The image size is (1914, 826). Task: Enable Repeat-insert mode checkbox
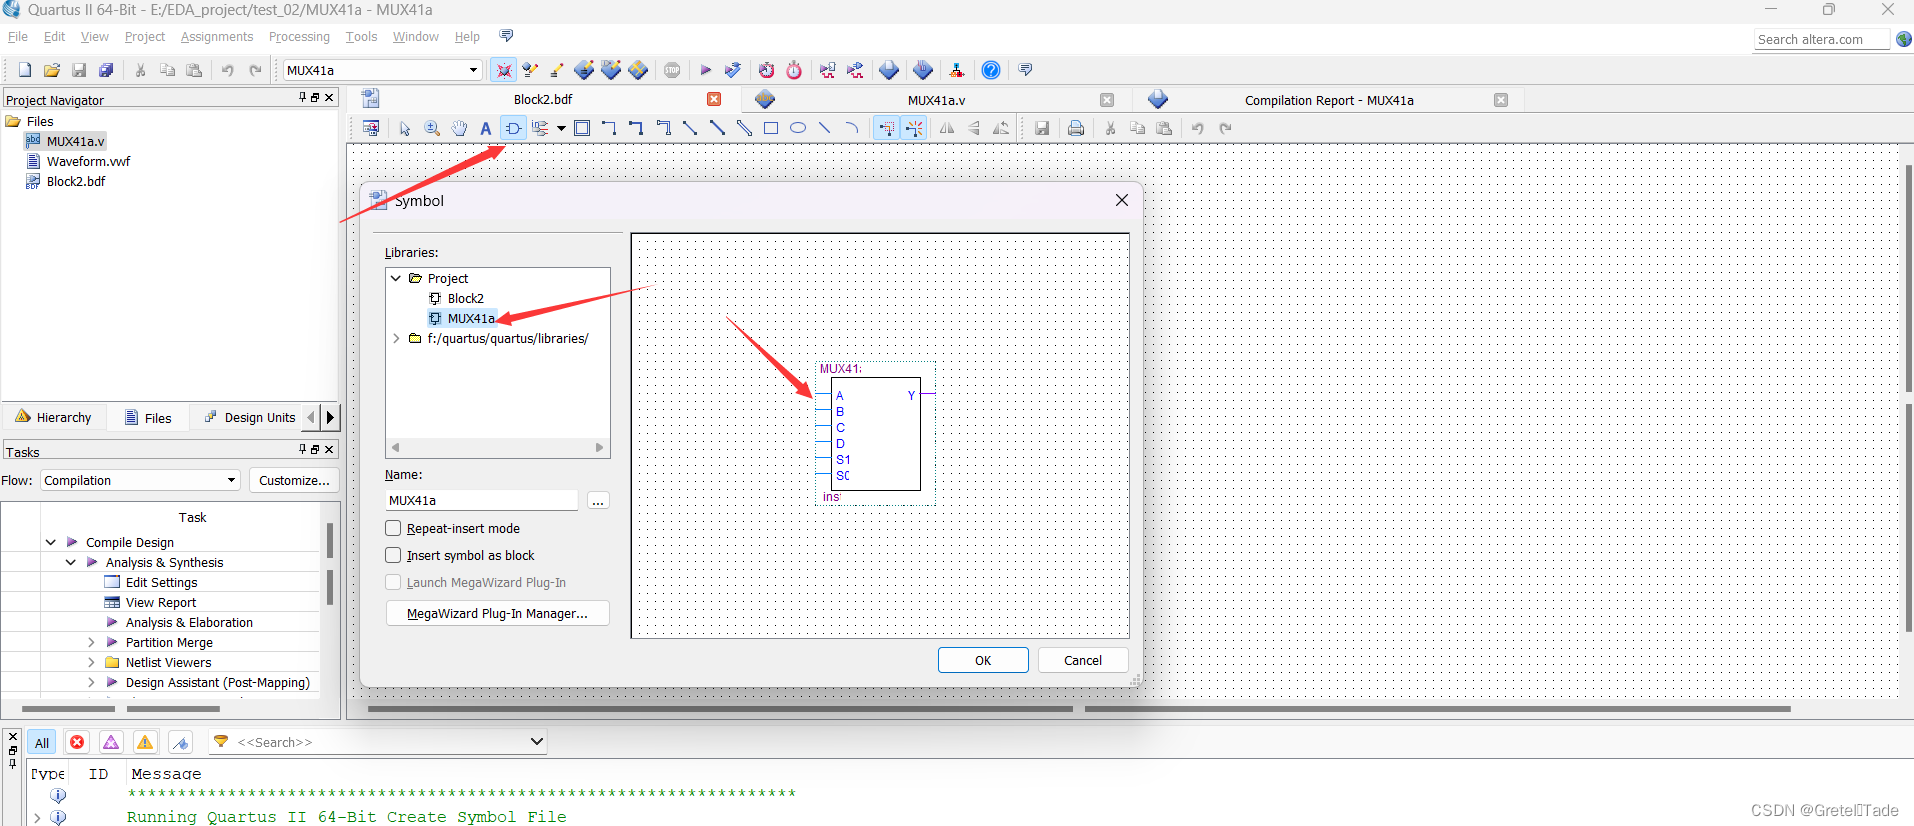(x=393, y=528)
